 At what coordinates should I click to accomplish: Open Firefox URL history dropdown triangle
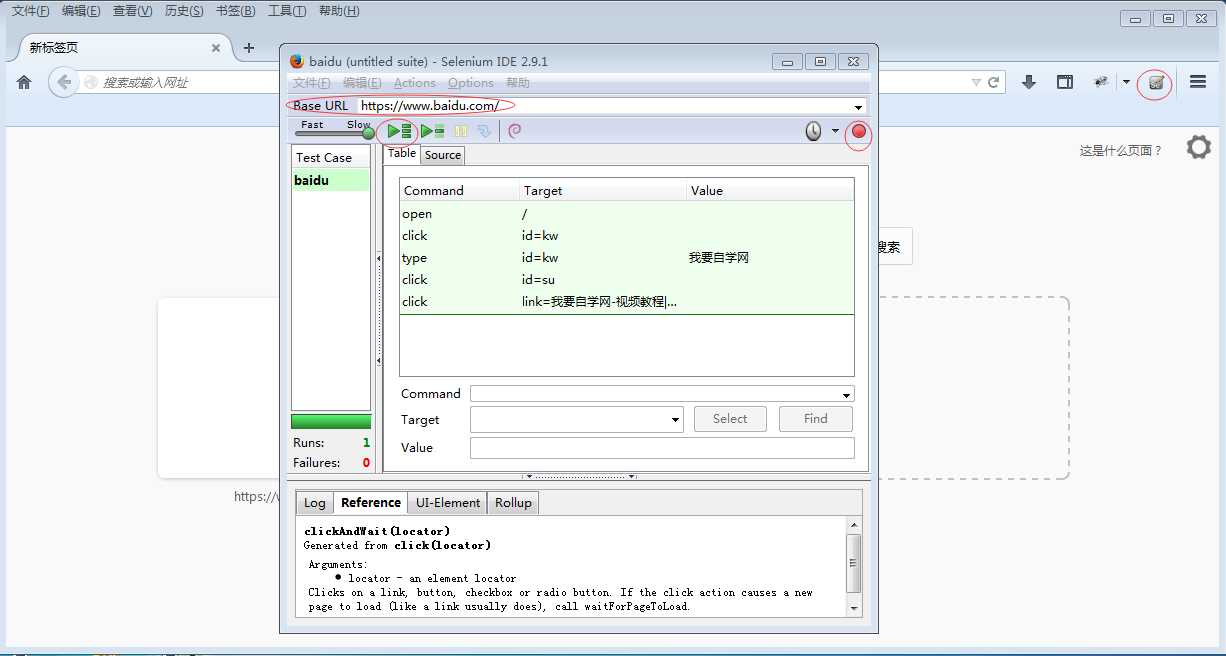(976, 83)
